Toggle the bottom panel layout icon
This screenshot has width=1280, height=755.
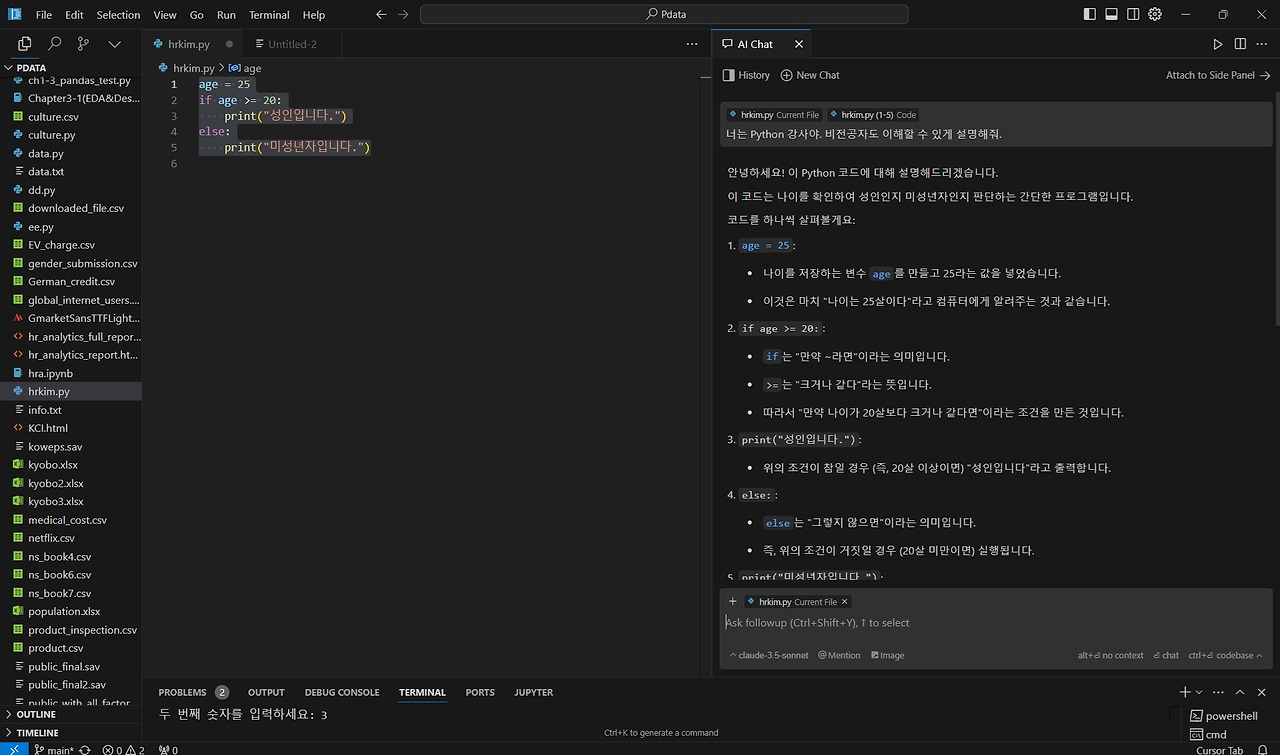pos(1112,15)
